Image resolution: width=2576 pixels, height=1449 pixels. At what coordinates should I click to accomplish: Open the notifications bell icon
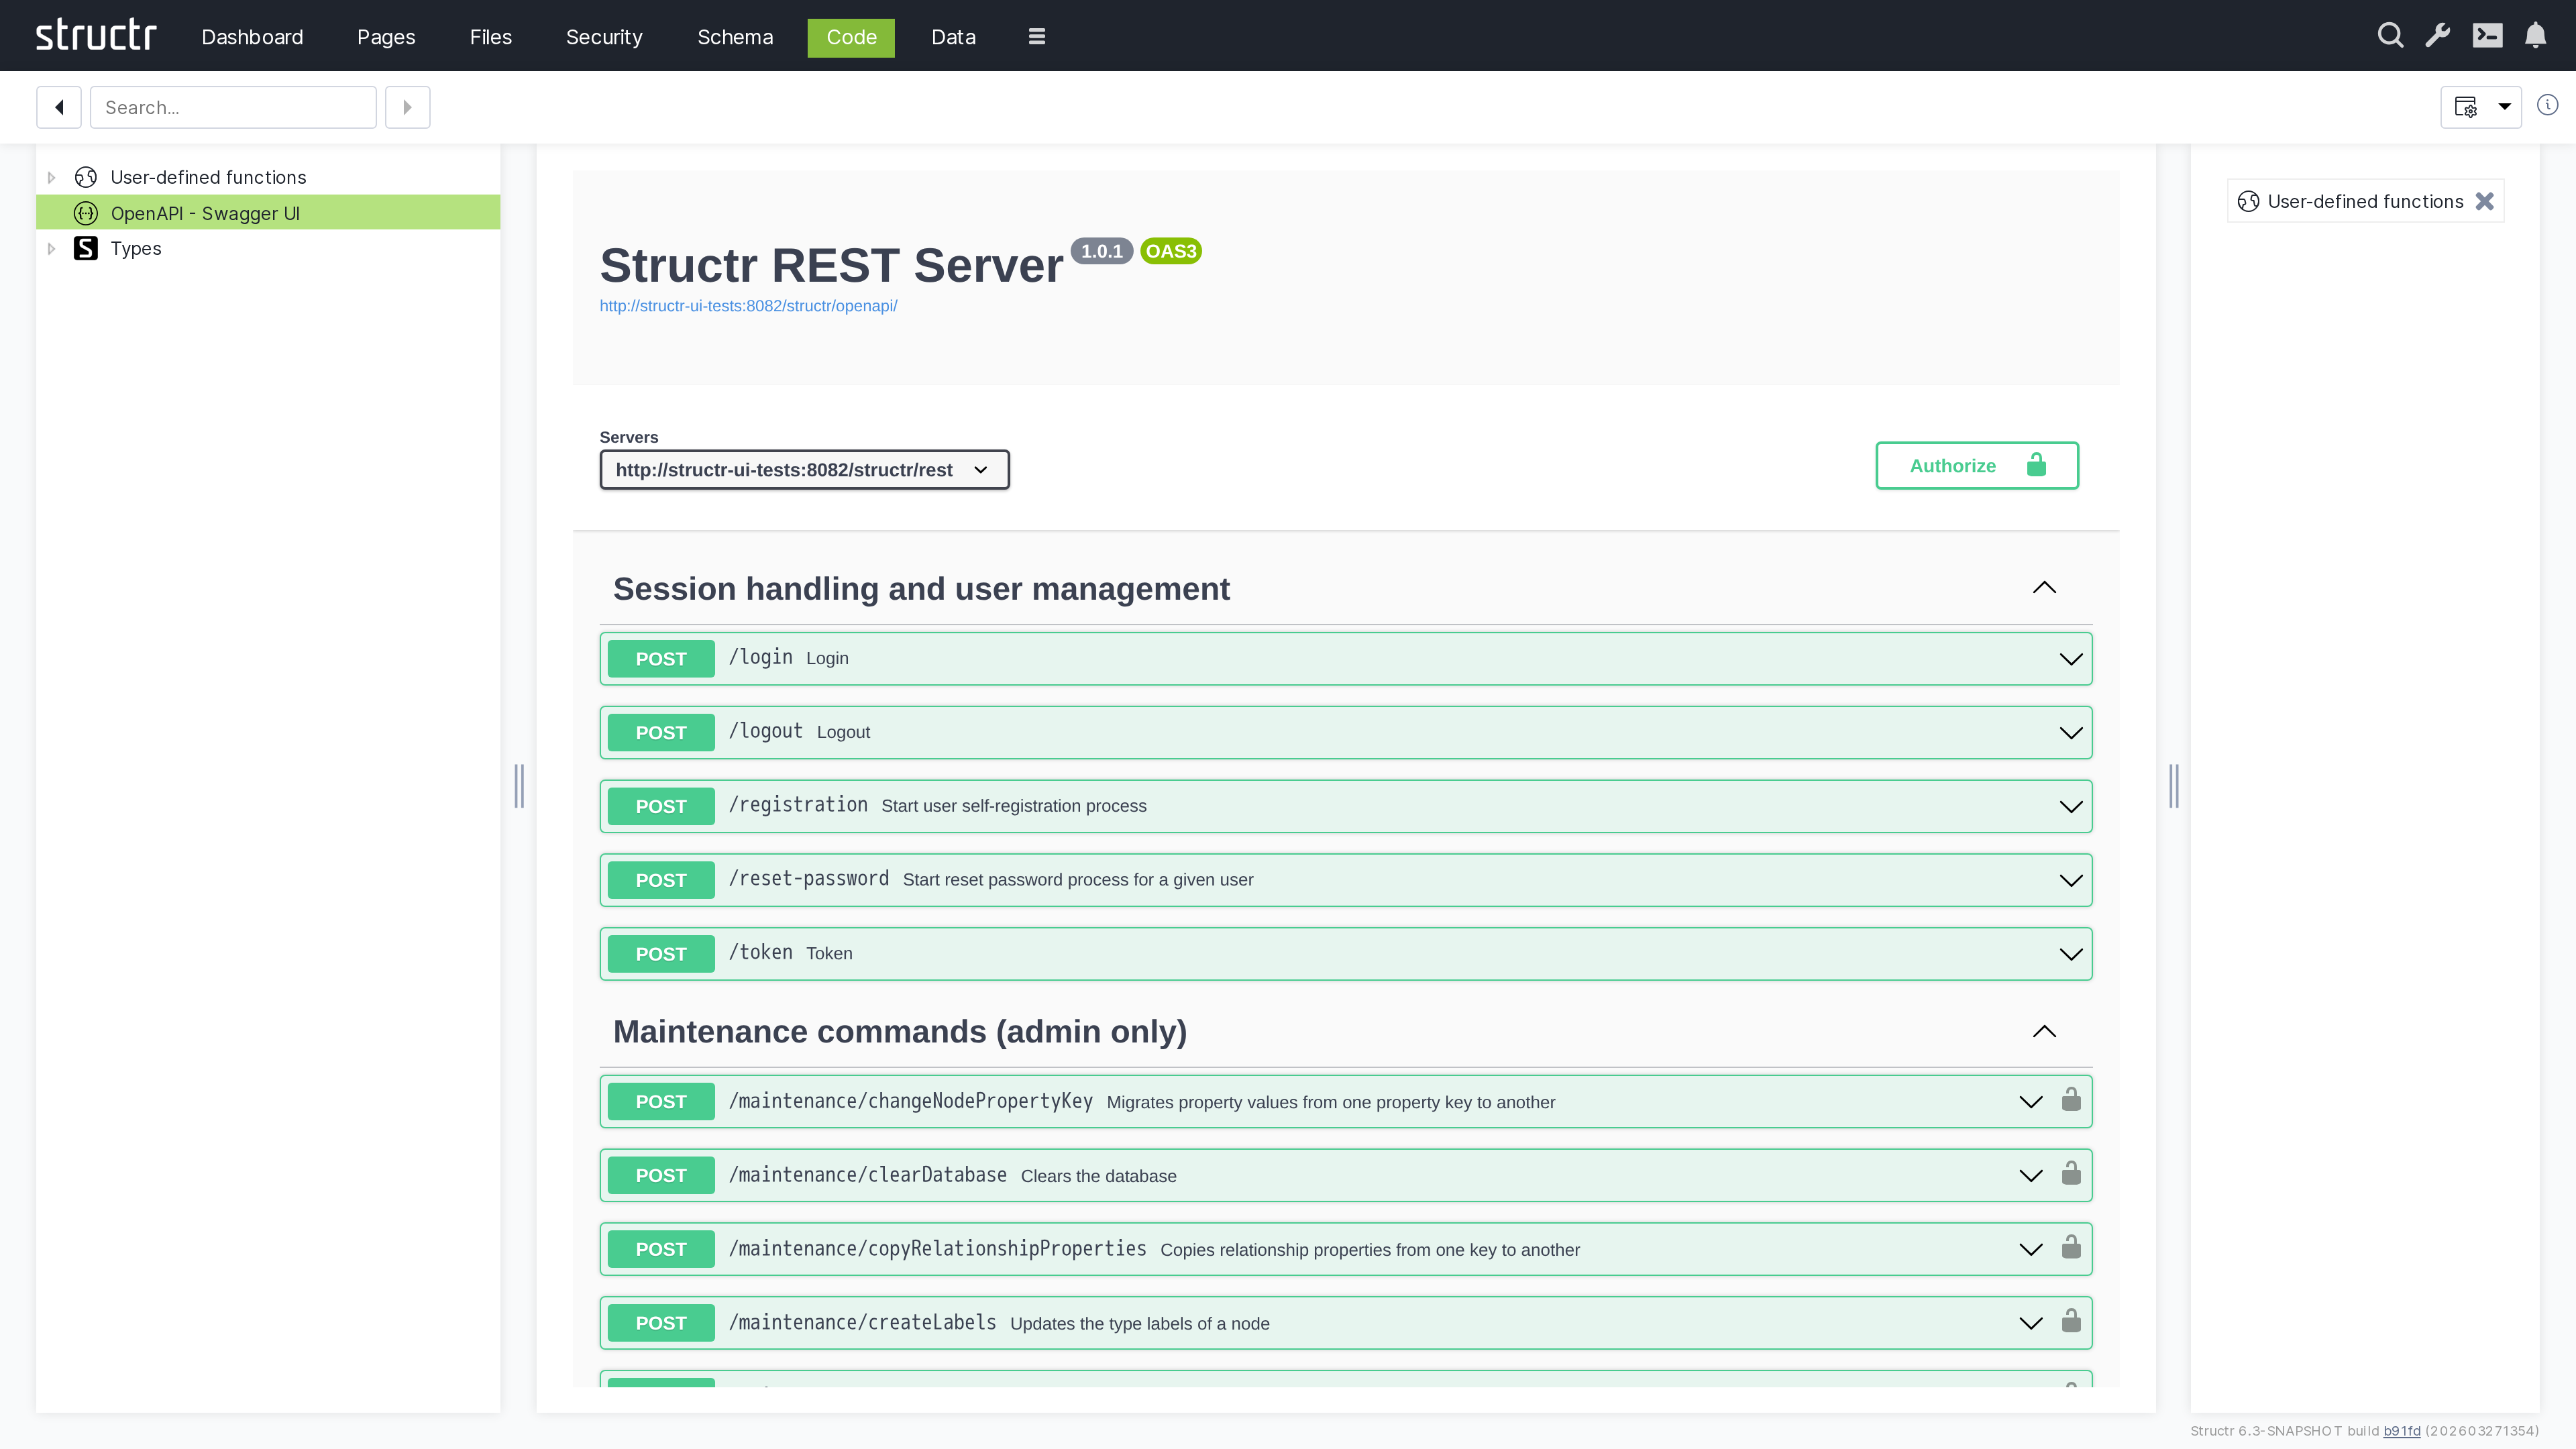(2537, 35)
